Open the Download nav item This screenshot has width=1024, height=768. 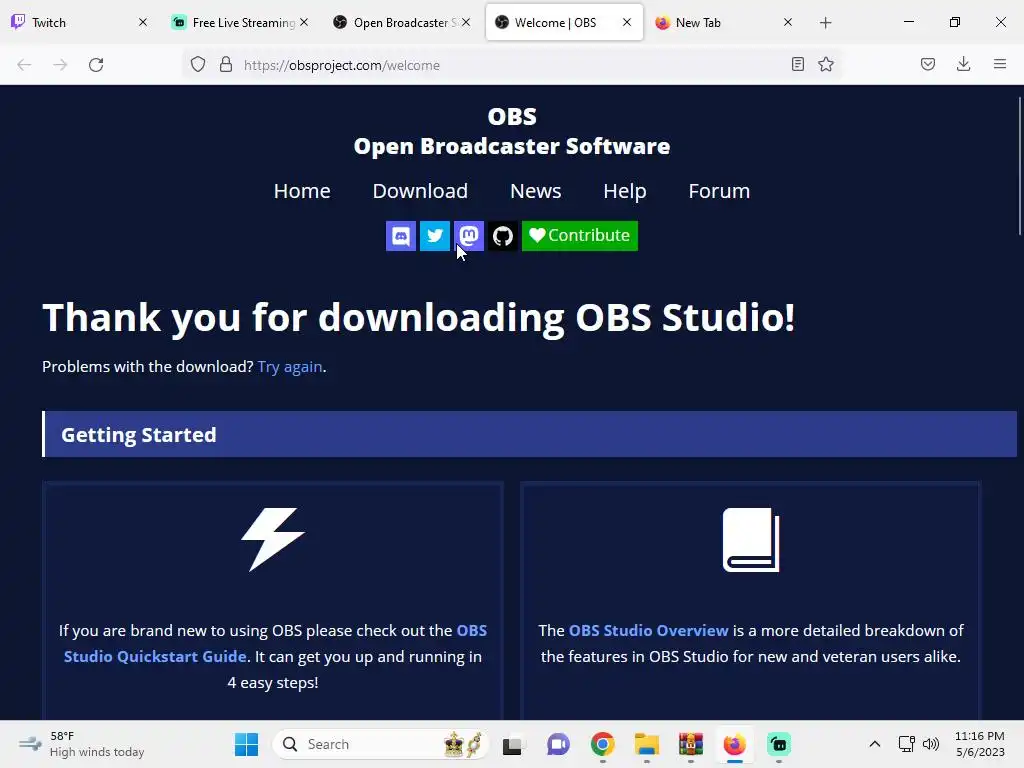pos(420,191)
